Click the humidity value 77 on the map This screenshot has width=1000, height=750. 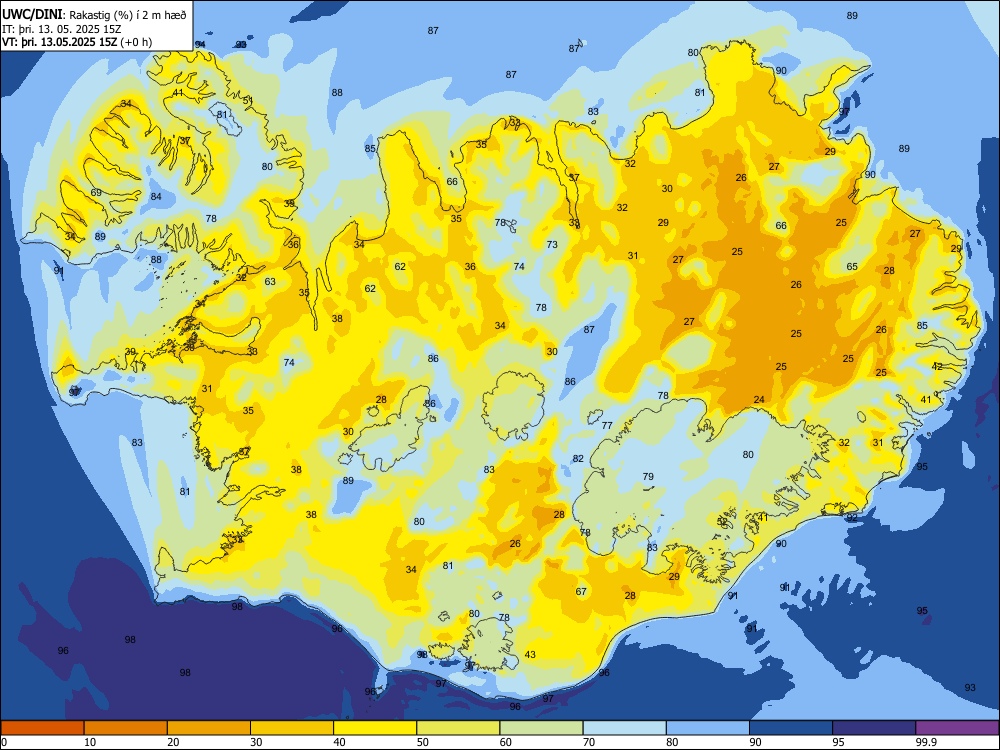(x=607, y=425)
